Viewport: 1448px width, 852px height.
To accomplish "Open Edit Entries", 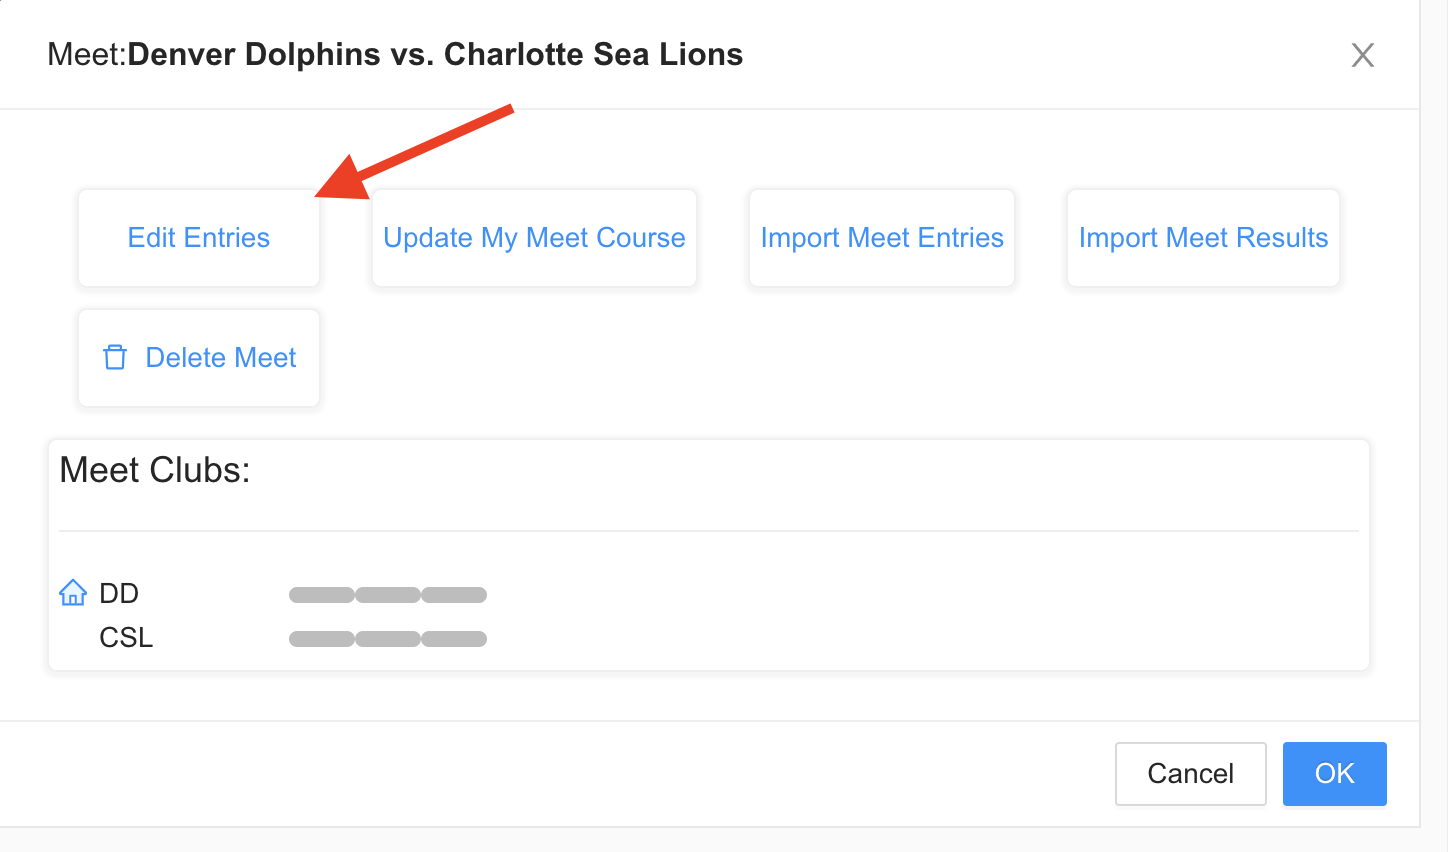I will 199,238.
